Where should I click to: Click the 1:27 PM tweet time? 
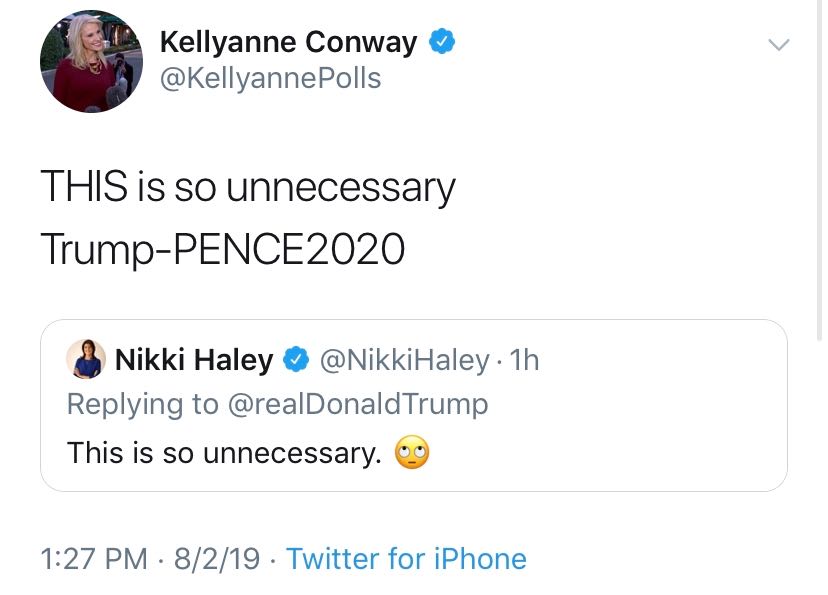(x=93, y=558)
